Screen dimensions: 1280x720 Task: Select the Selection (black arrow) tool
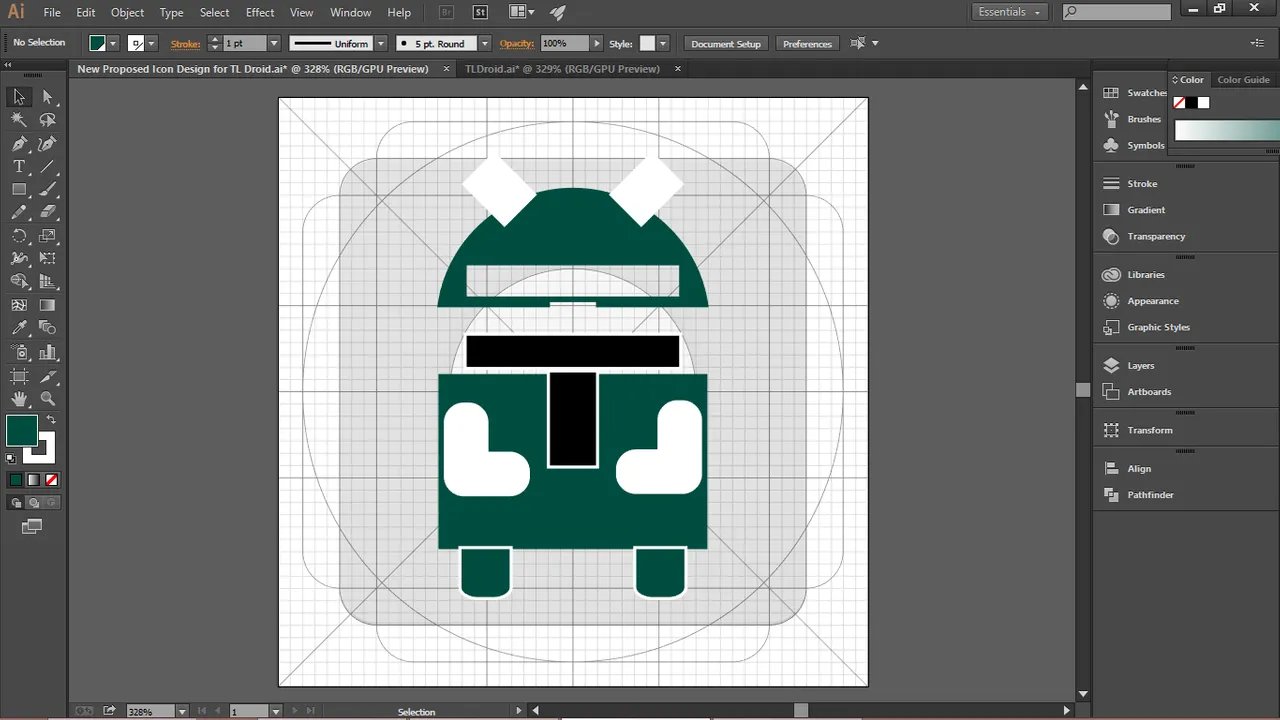(x=19, y=97)
